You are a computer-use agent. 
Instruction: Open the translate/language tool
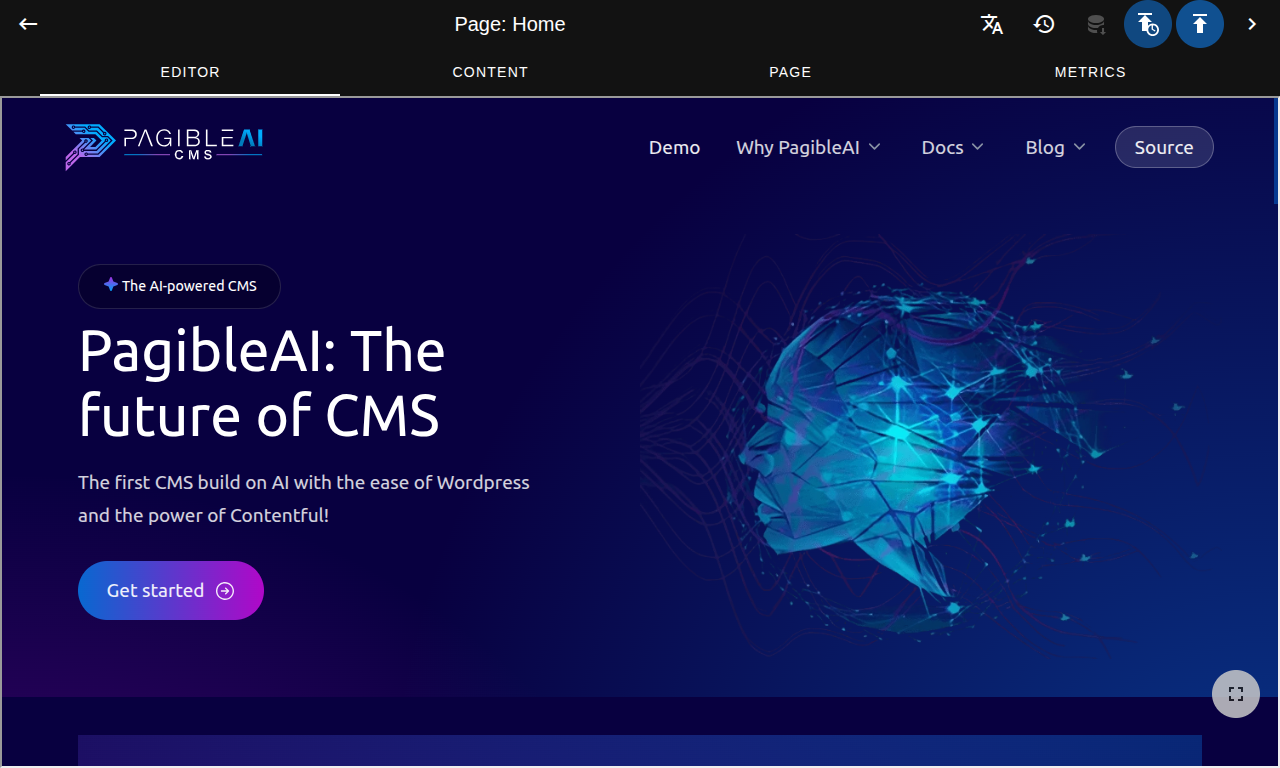pos(992,24)
